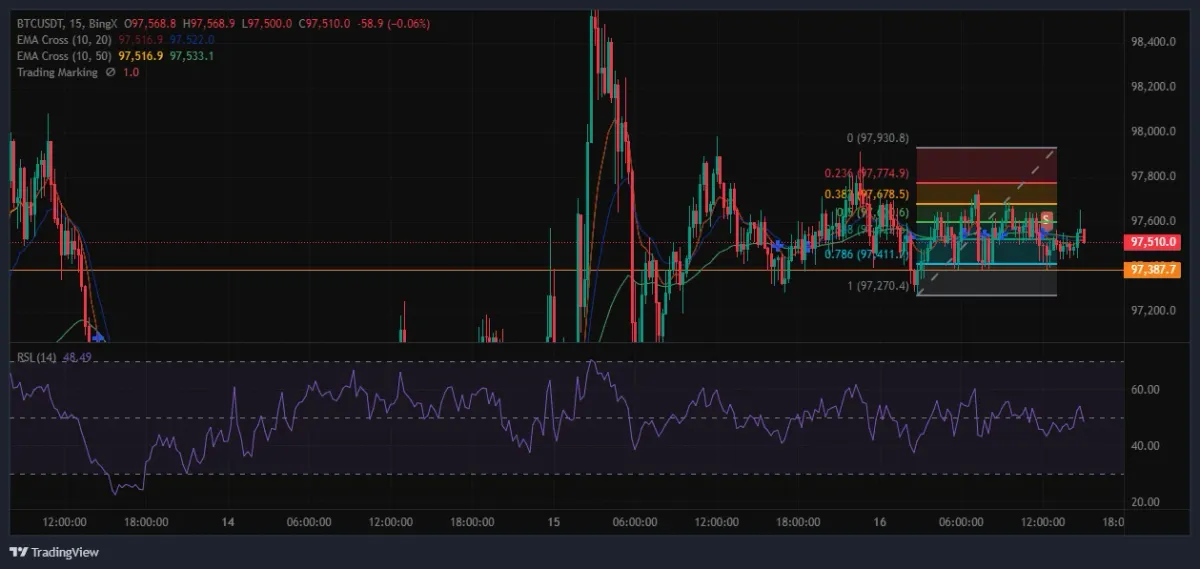
Task: Click the date label 15 on time axis
Action: 554,522
